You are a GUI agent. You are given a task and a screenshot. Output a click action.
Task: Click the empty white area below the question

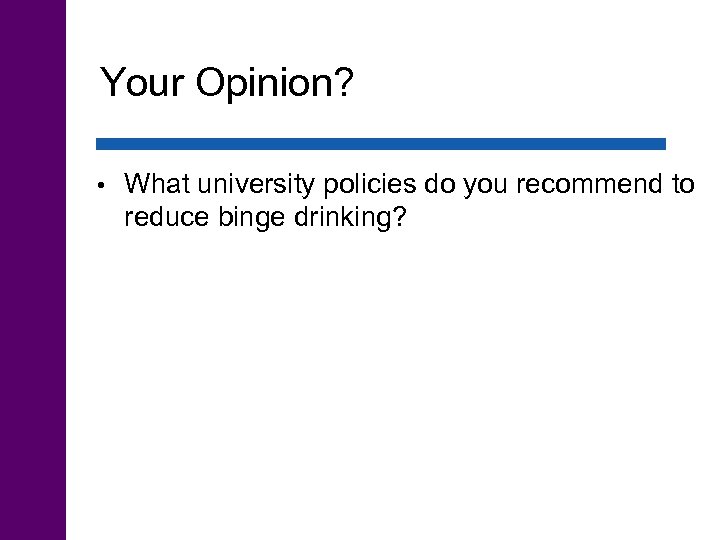click(x=390, y=380)
